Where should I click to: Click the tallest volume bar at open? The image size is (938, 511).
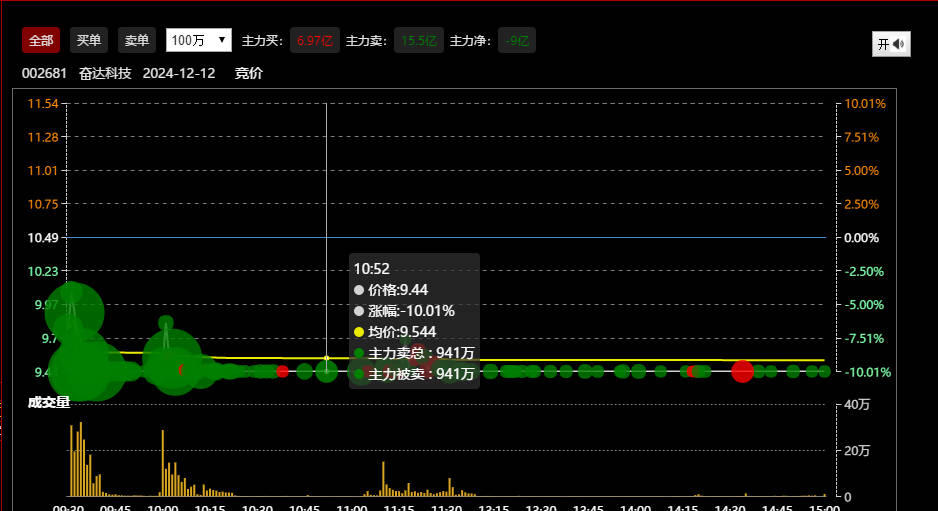point(80,460)
